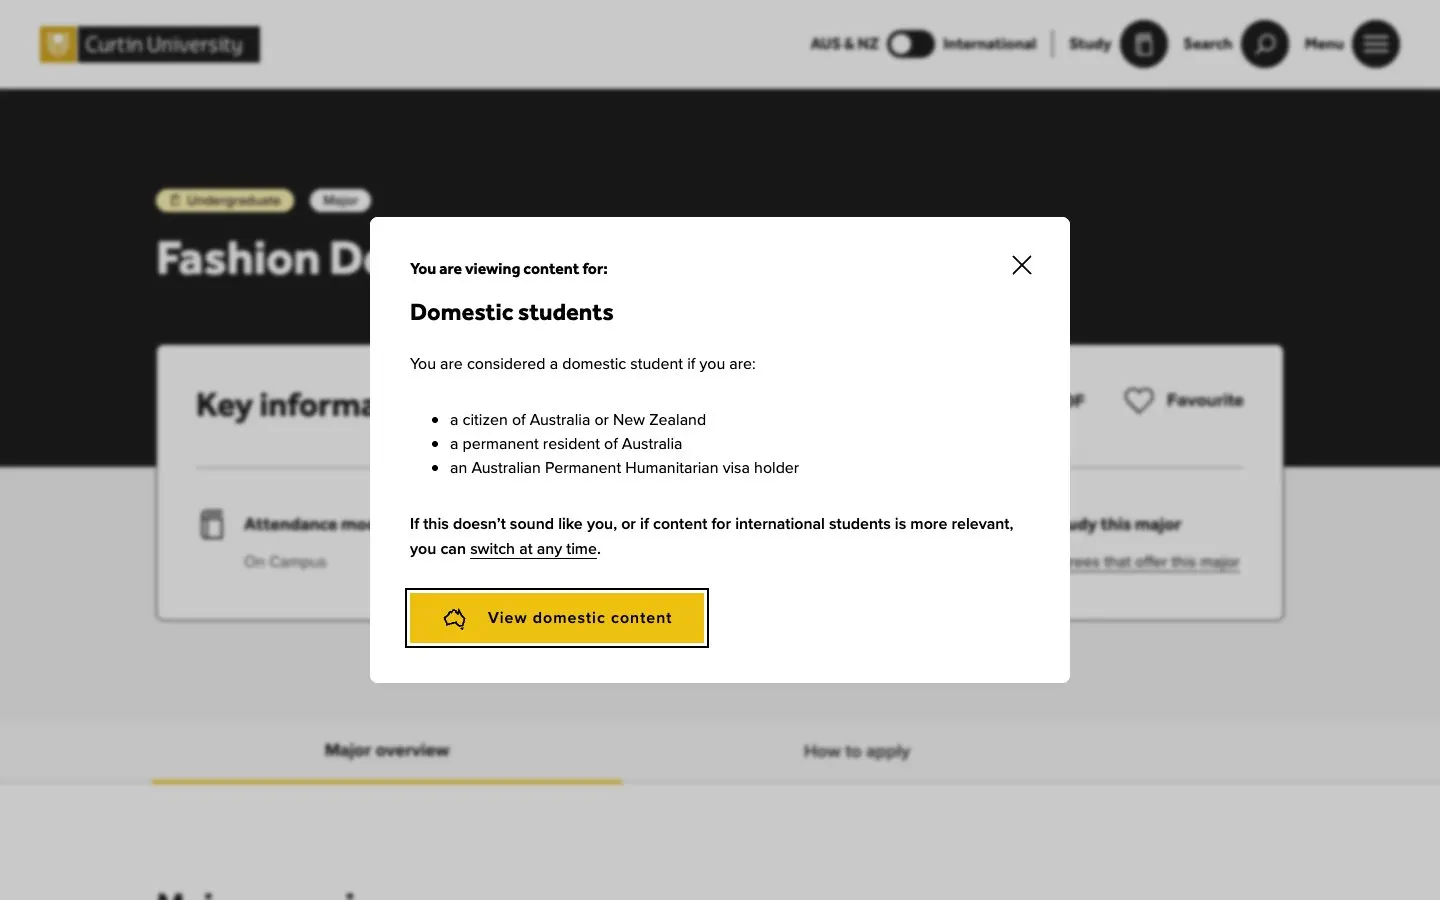
Task: Click the Favourite heart icon
Action: click(x=1139, y=400)
